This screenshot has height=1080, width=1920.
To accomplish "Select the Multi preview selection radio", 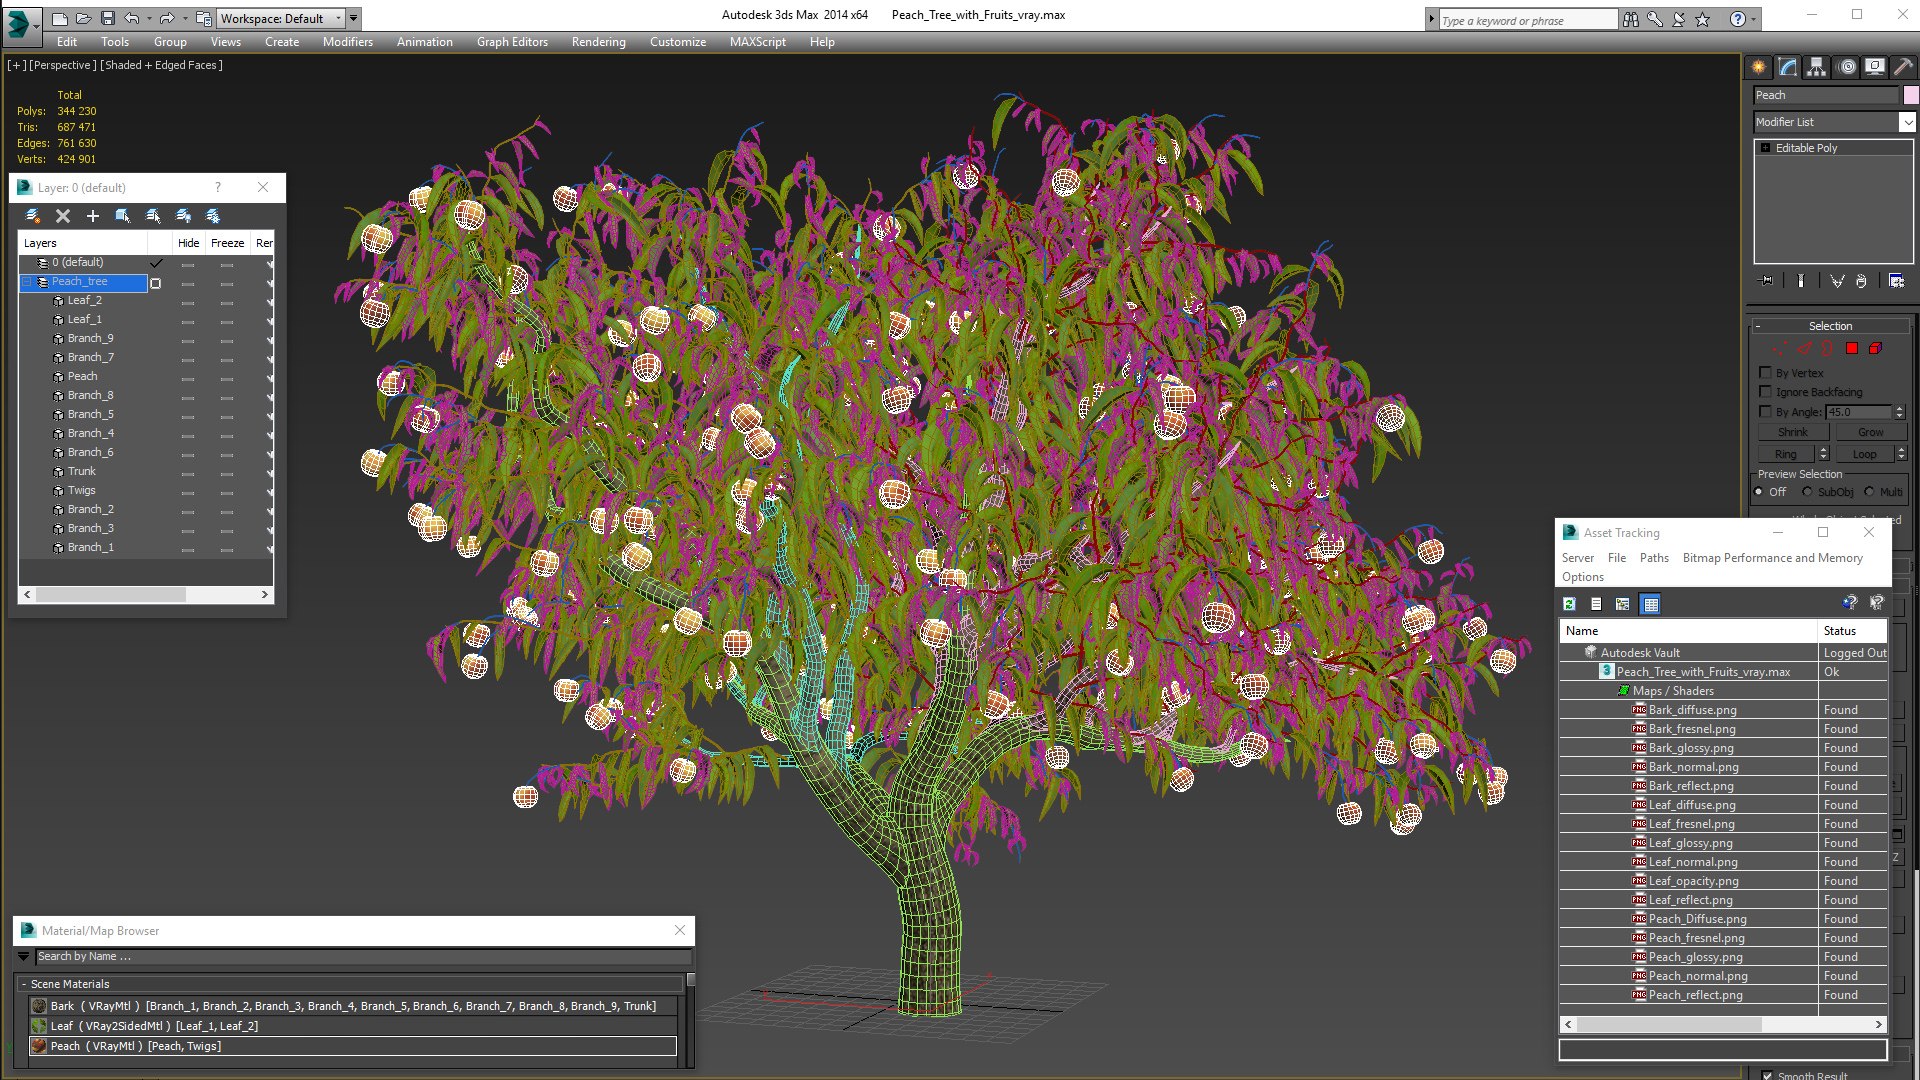I will point(1869,491).
